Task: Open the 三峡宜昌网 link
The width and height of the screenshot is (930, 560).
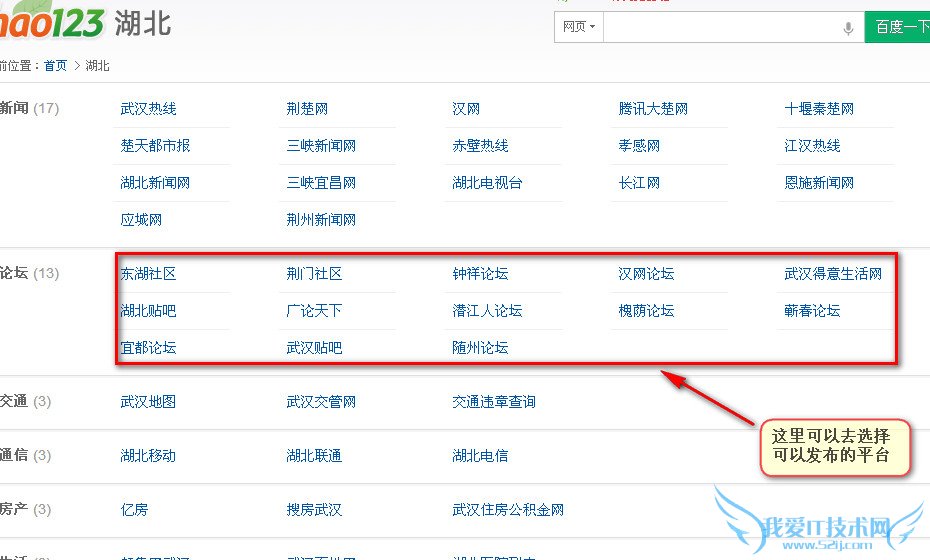Action: tap(321, 183)
